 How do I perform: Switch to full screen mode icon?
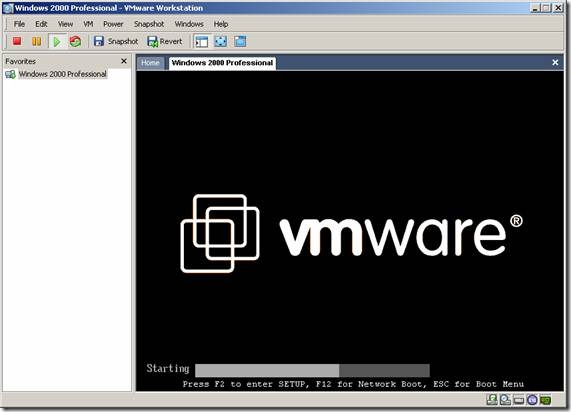pos(221,41)
